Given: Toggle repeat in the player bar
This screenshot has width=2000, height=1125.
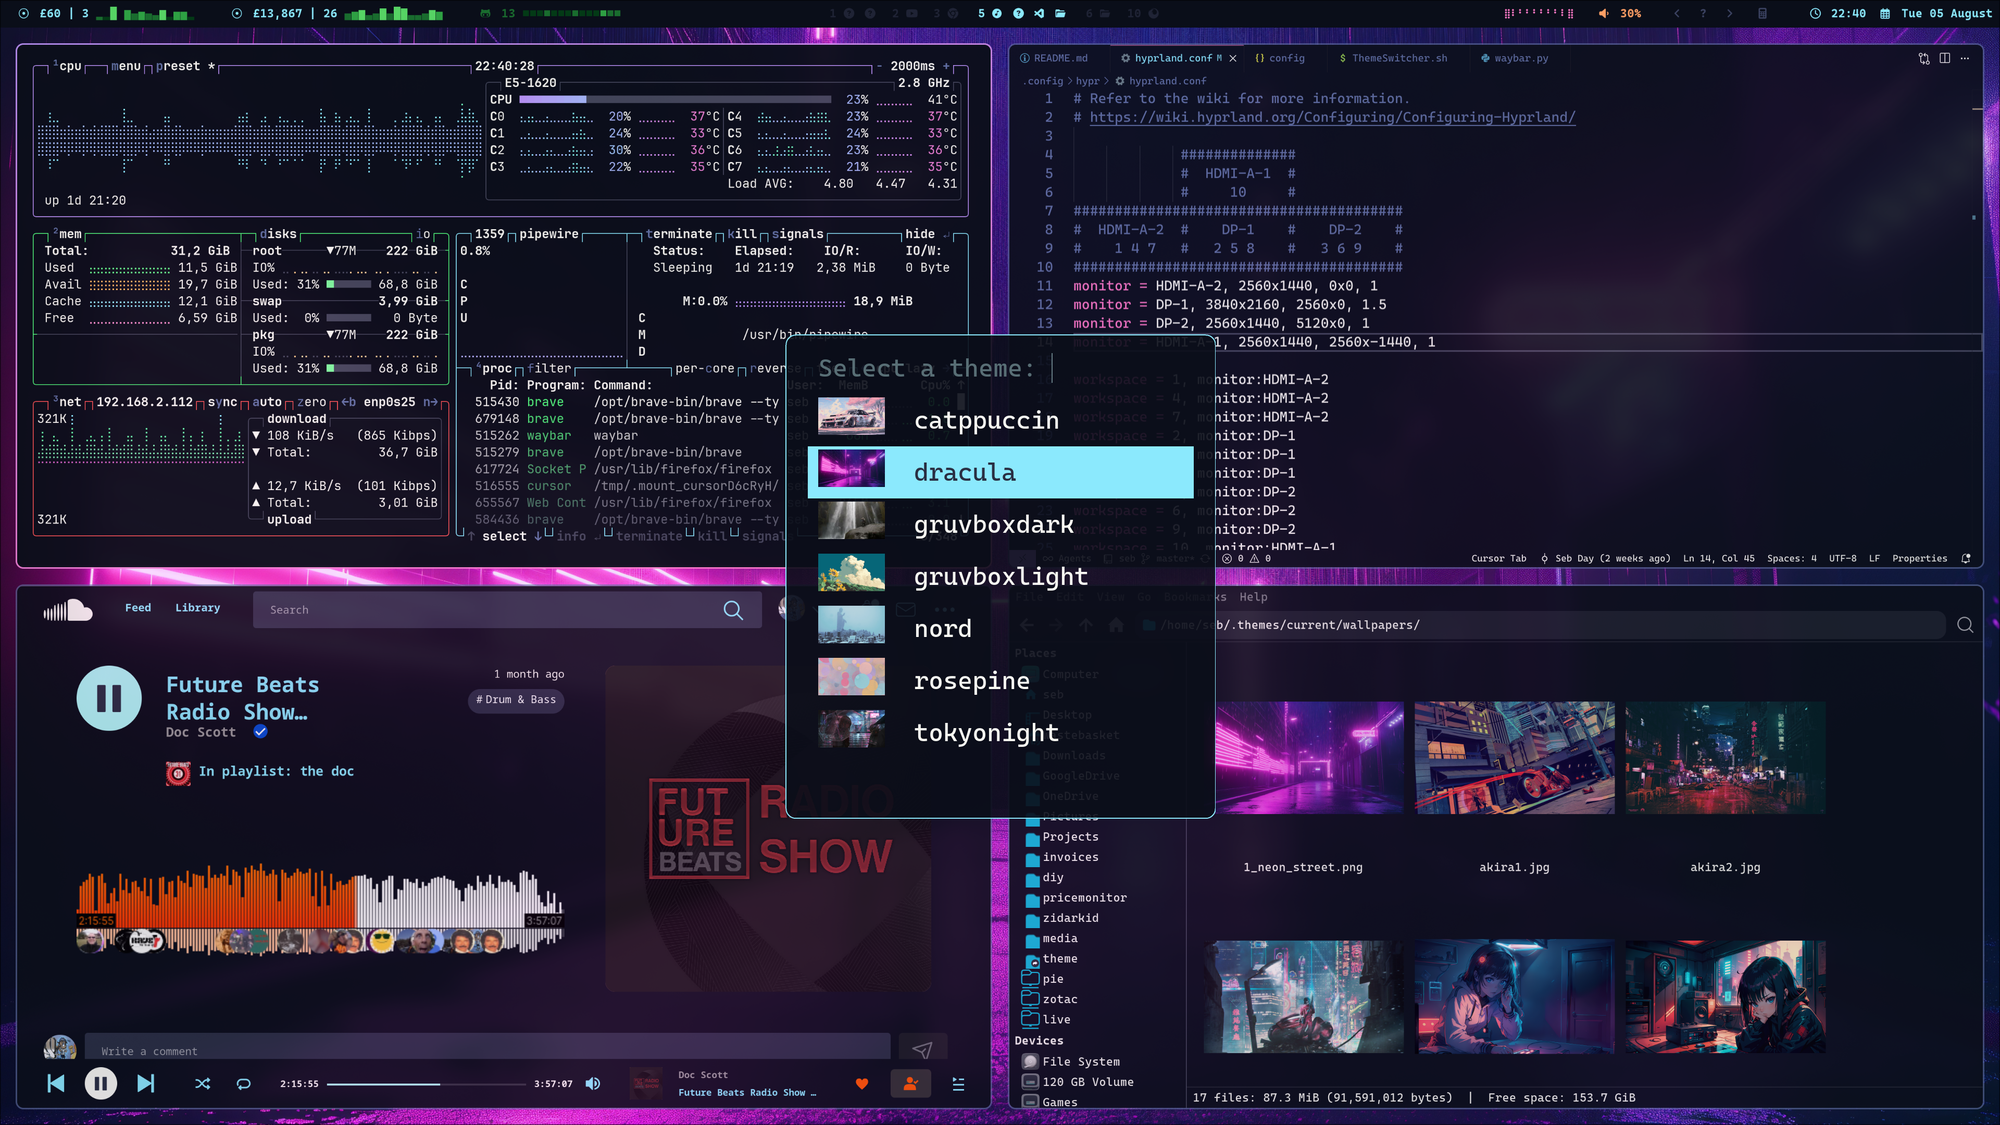Looking at the screenshot, I should [243, 1084].
